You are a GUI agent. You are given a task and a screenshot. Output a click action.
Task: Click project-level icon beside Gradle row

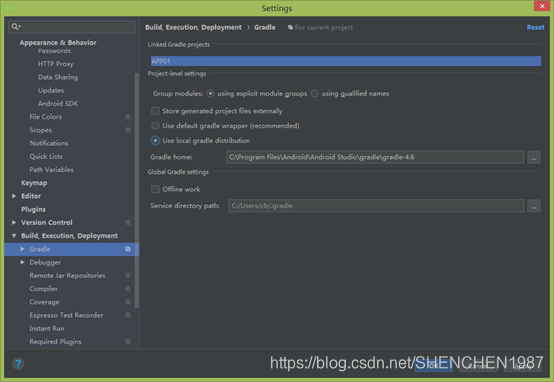tap(128, 249)
